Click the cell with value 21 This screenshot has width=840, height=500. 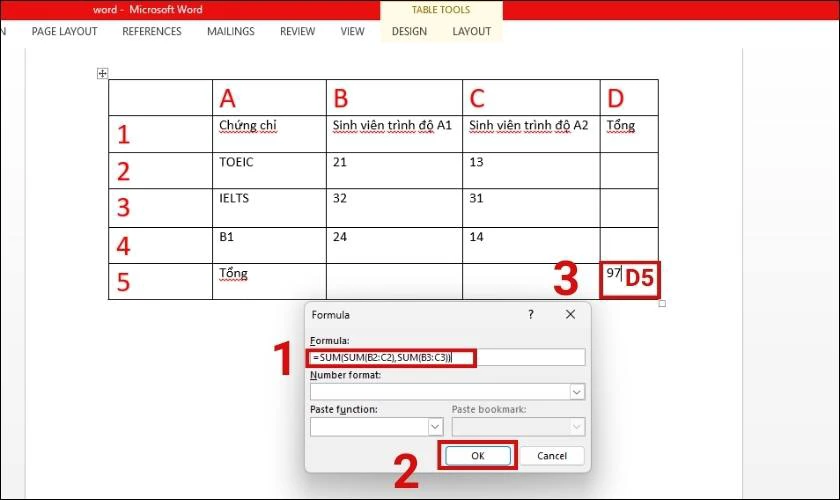(x=394, y=170)
